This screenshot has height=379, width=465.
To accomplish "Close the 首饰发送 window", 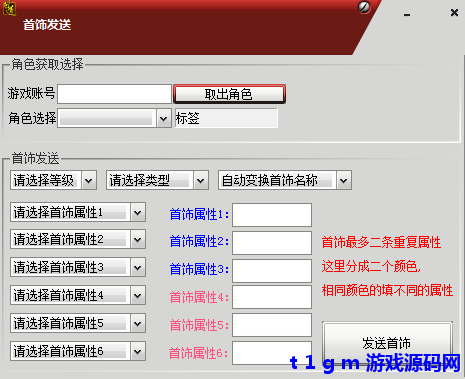I will pyautogui.click(x=454, y=13).
